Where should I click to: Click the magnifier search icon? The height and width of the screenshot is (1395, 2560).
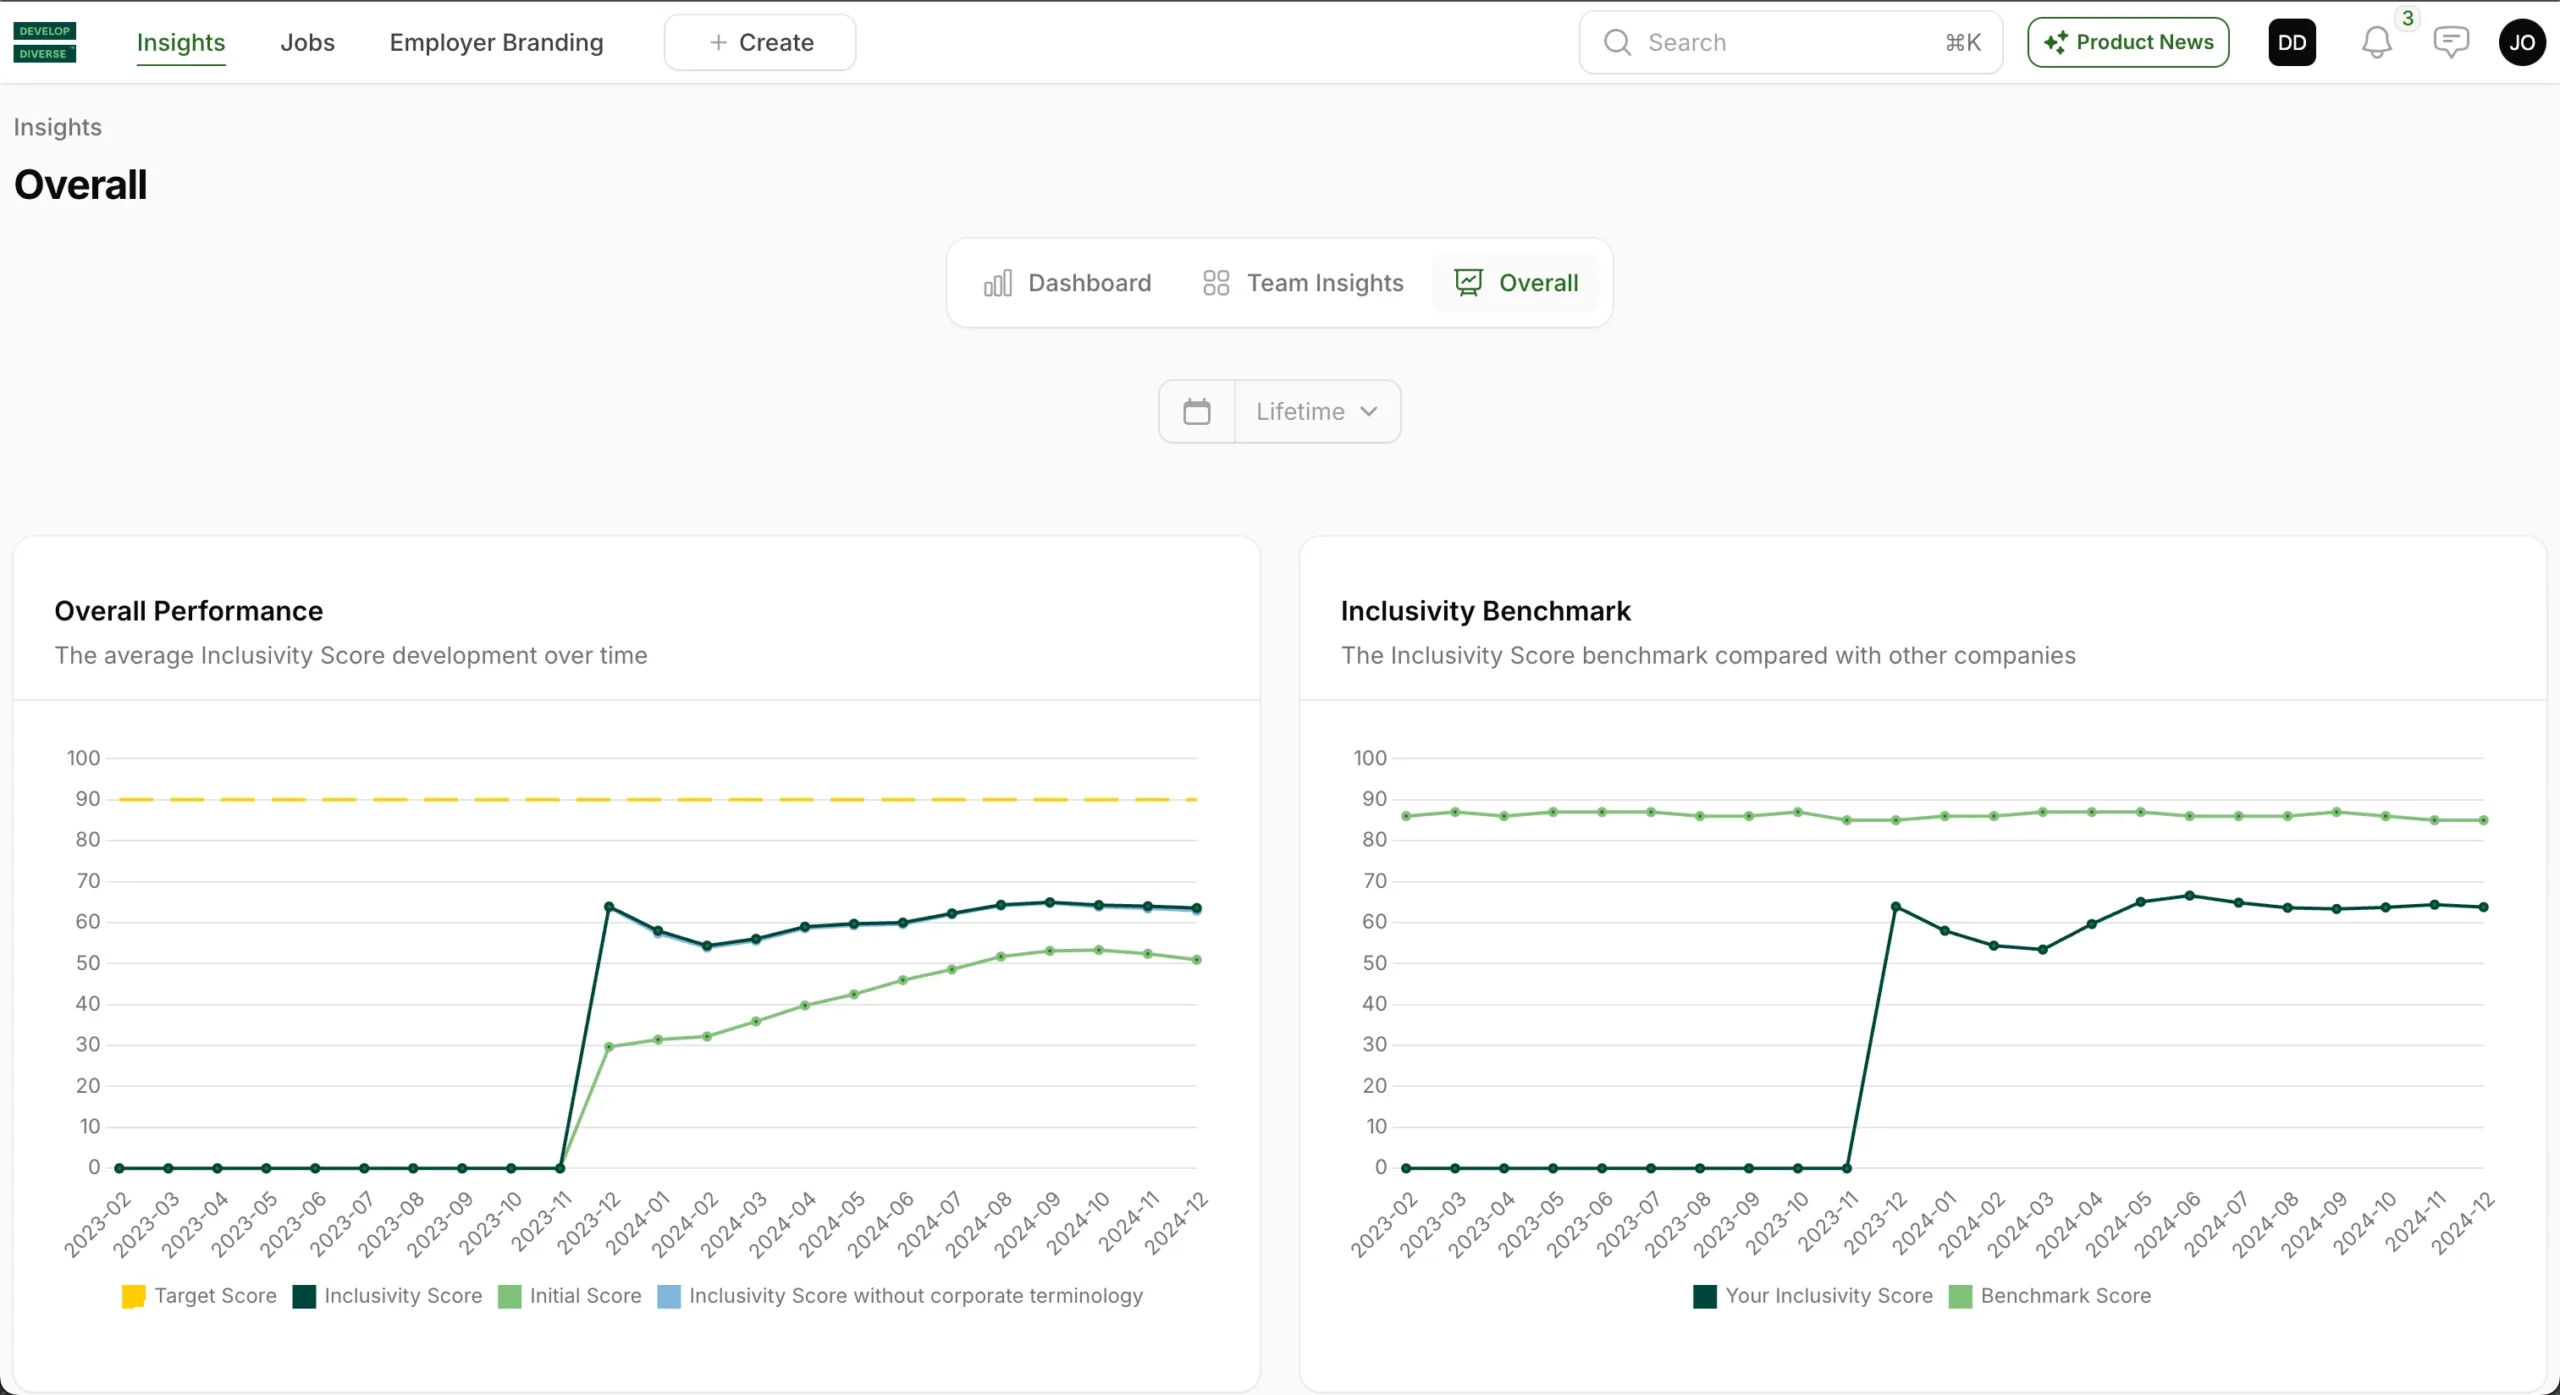click(1617, 42)
